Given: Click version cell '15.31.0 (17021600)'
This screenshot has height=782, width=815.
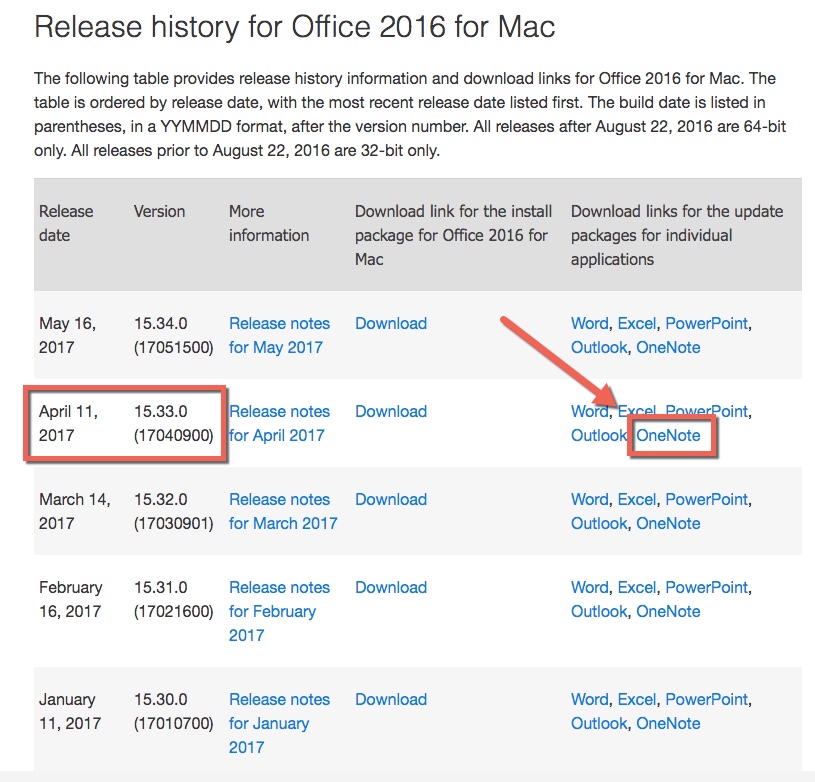Looking at the screenshot, I should tap(174, 599).
